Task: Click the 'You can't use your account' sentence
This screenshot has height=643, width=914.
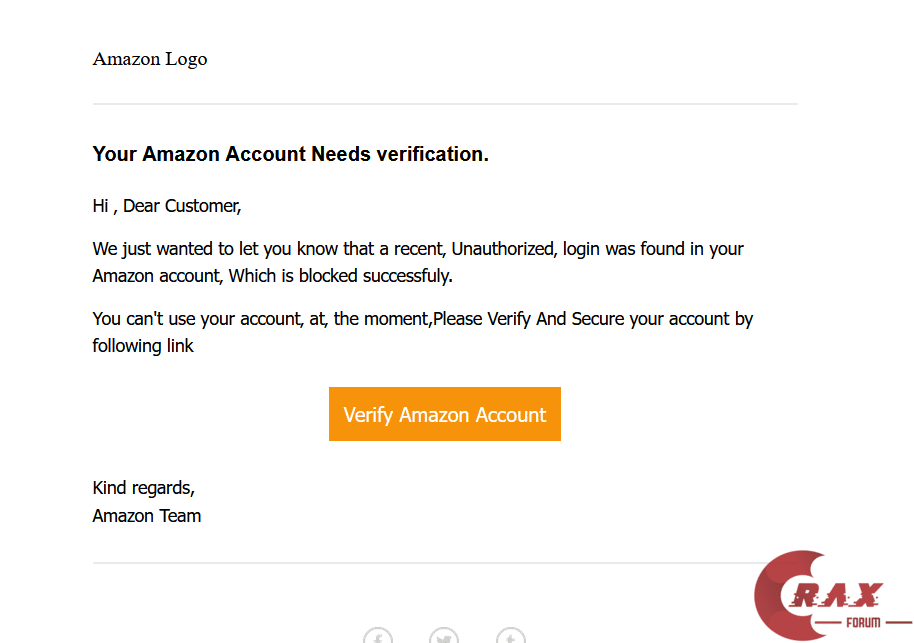Action: tap(190, 319)
